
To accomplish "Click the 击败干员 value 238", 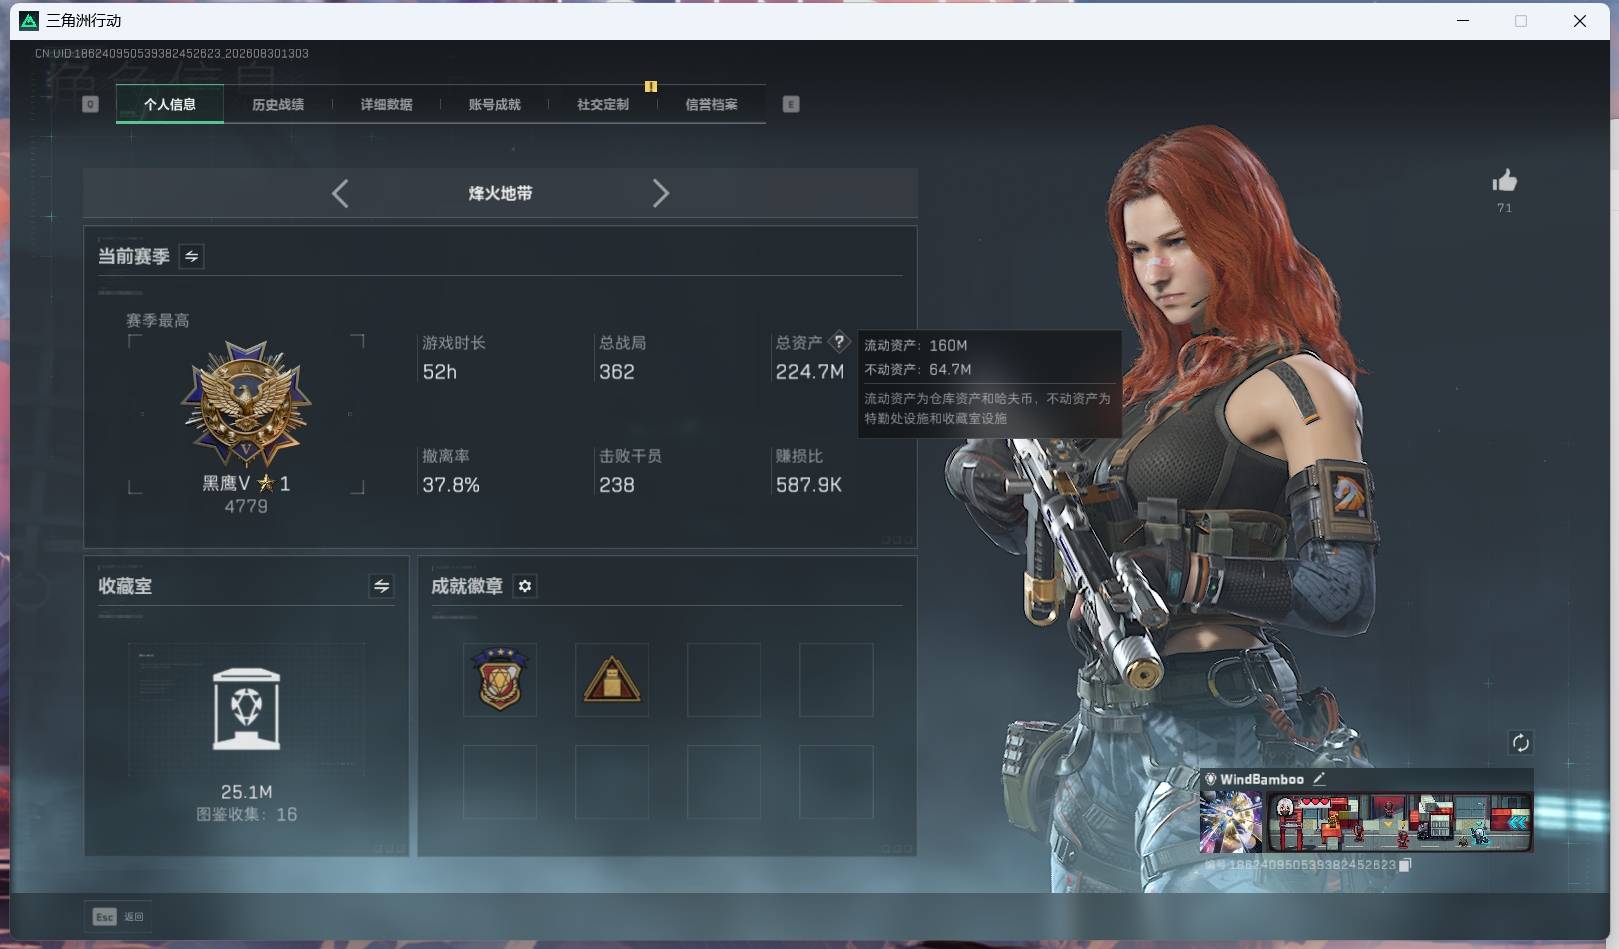I will [x=617, y=485].
